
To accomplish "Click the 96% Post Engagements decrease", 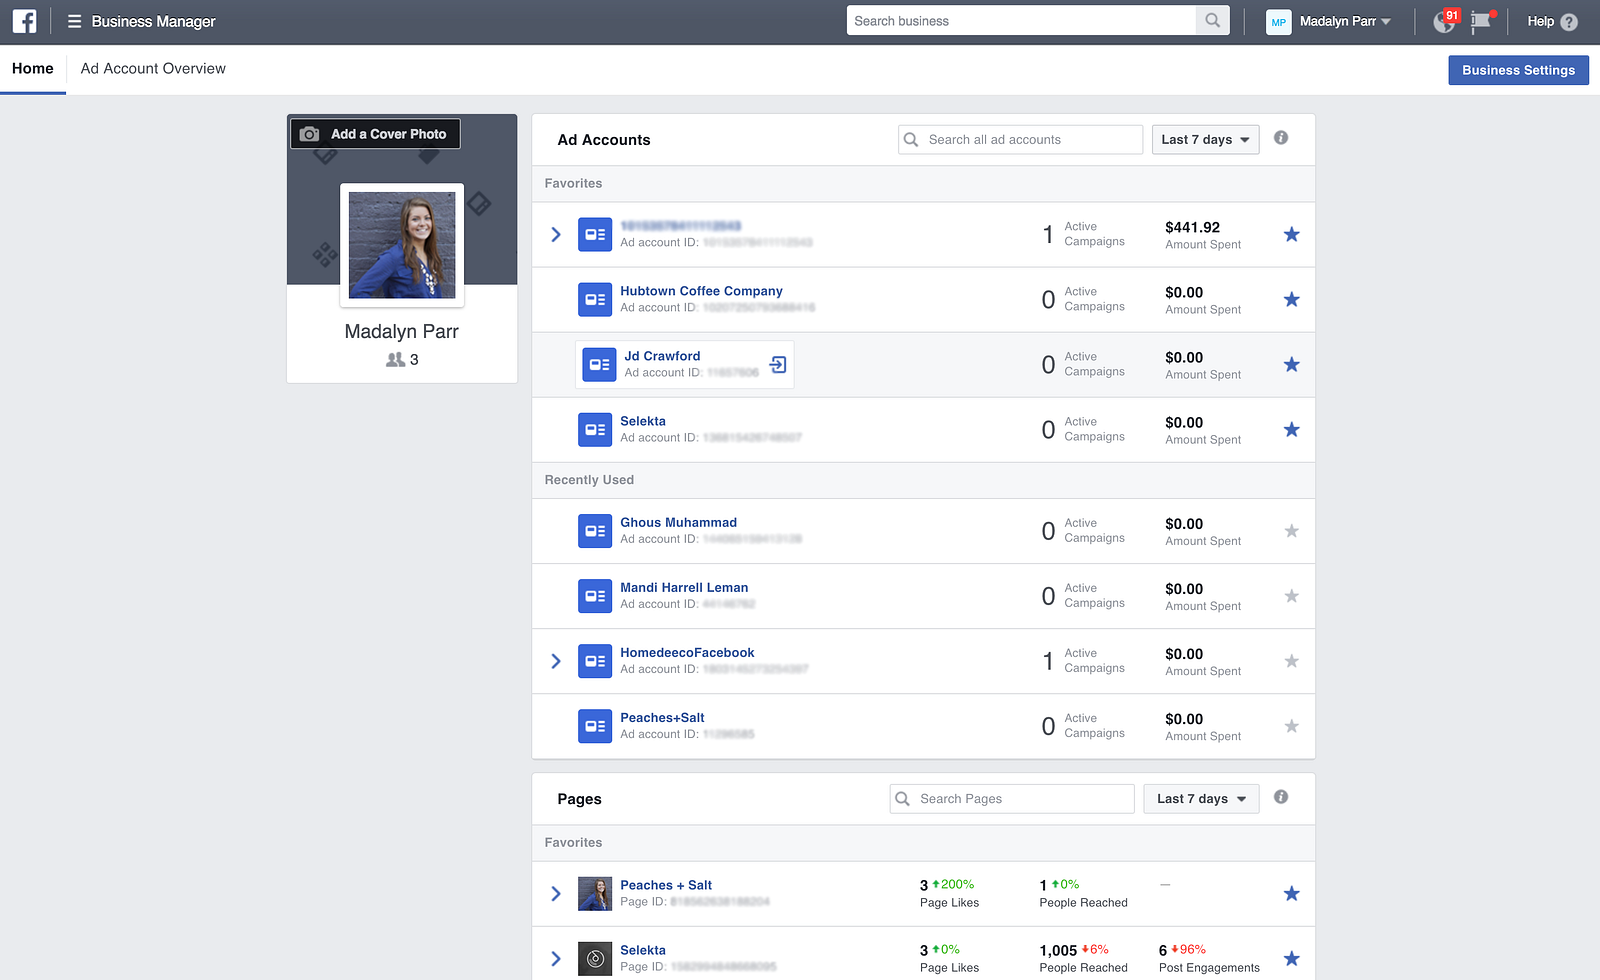I will 1188,949.
